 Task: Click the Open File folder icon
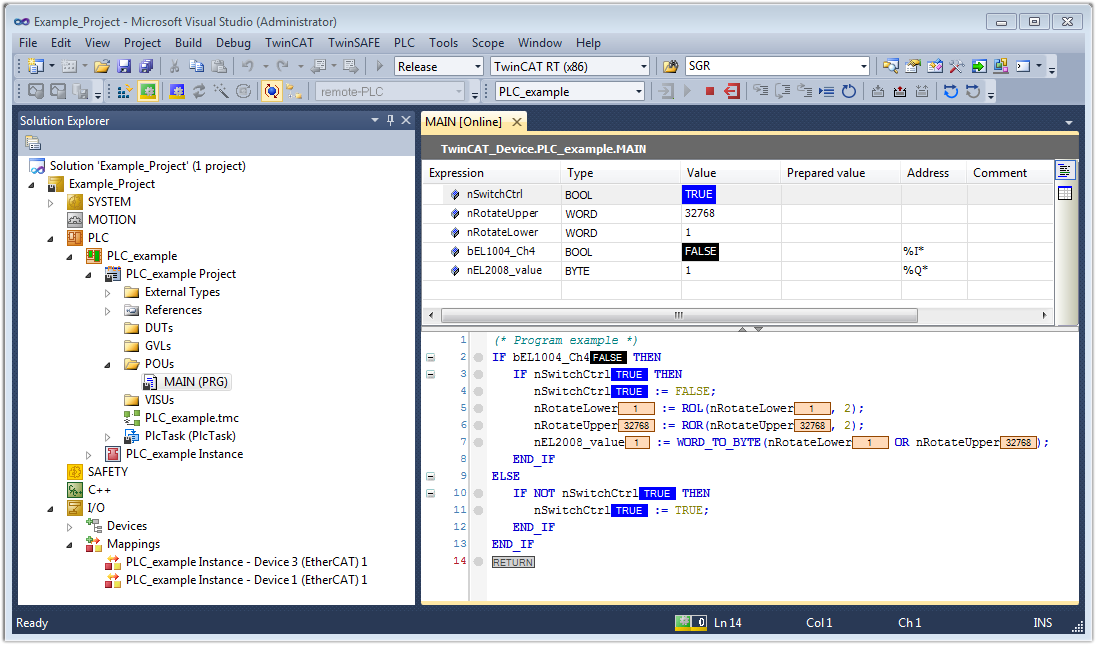pyautogui.click(x=102, y=67)
